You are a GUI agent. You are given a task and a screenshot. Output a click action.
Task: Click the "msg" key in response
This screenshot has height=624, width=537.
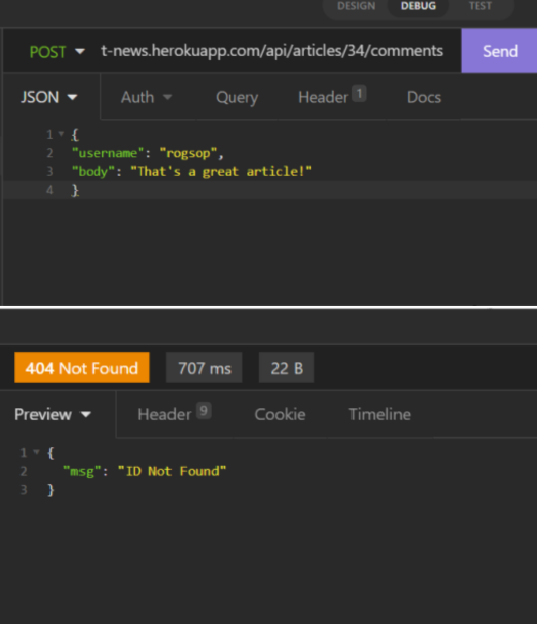82,472
